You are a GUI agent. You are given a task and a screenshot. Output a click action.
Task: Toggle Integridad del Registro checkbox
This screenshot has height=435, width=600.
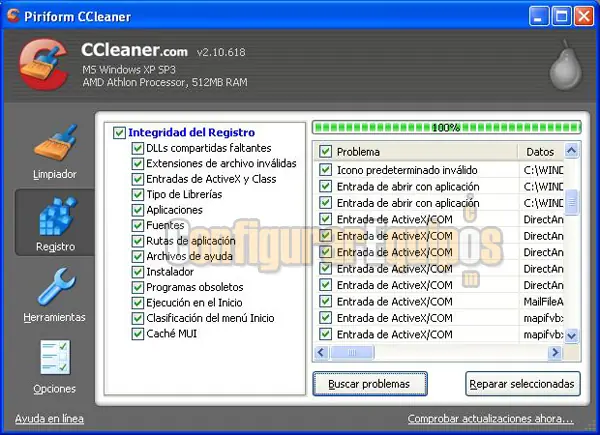[x=119, y=133]
